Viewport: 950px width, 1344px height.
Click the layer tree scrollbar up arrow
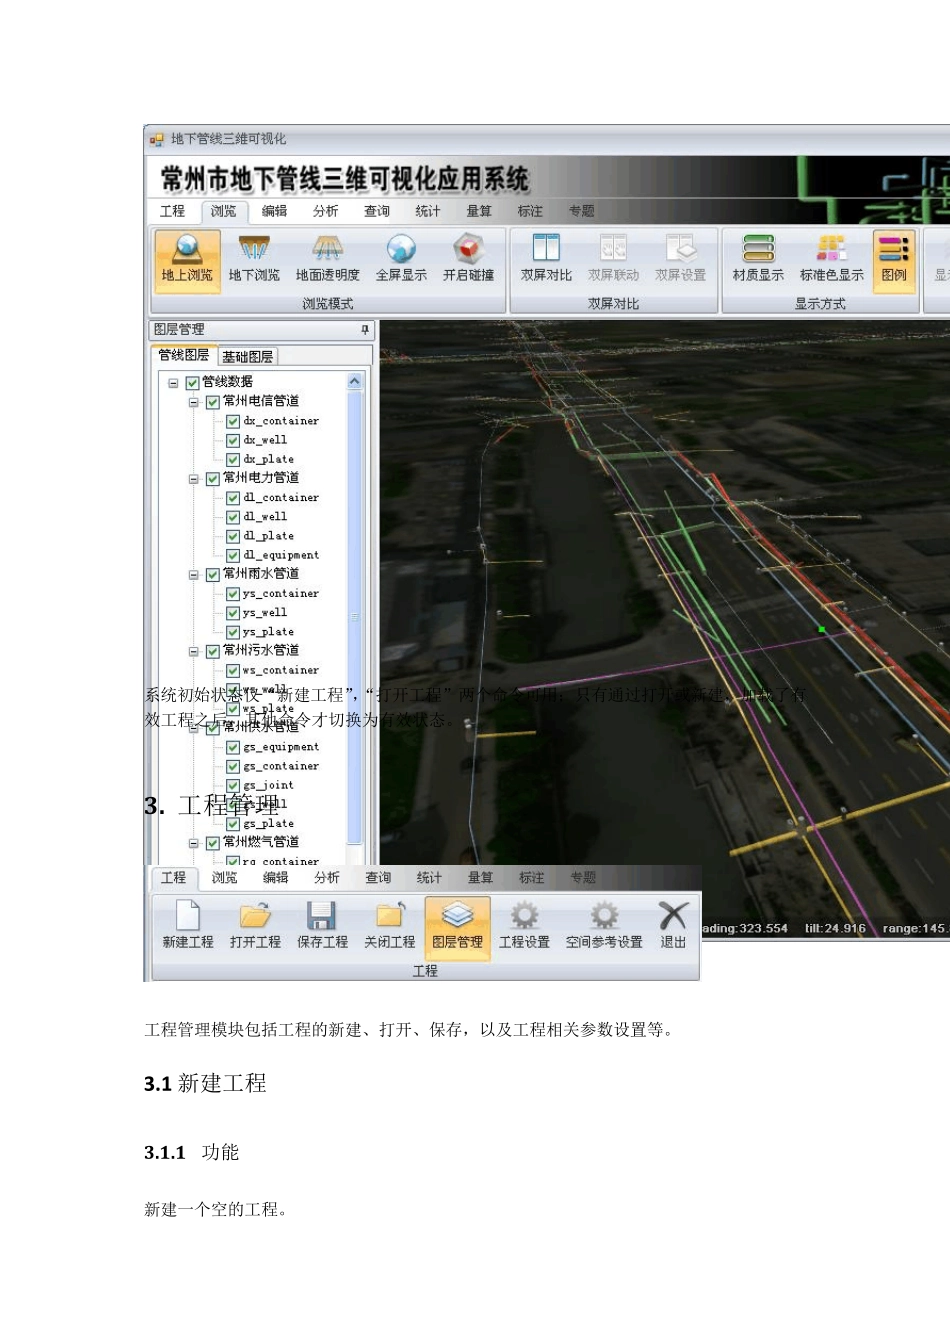tap(354, 382)
